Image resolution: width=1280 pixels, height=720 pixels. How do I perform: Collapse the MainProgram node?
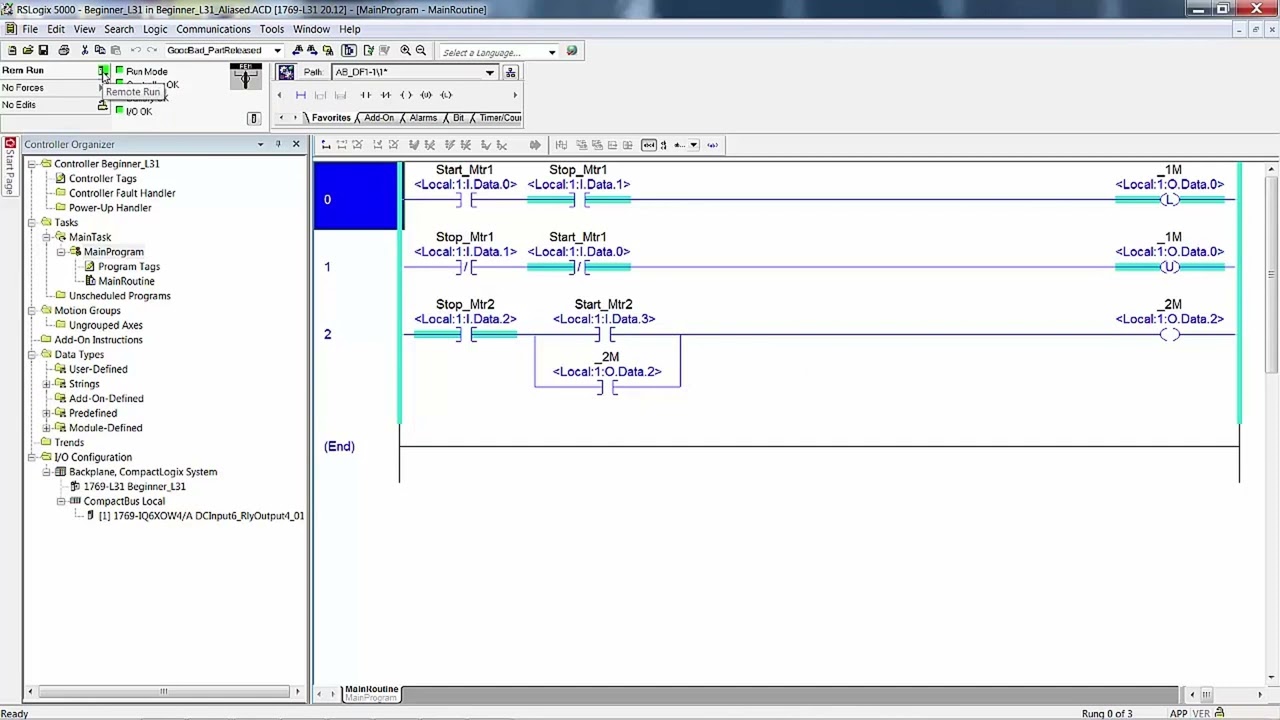pyautogui.click(x=61, y=252)
